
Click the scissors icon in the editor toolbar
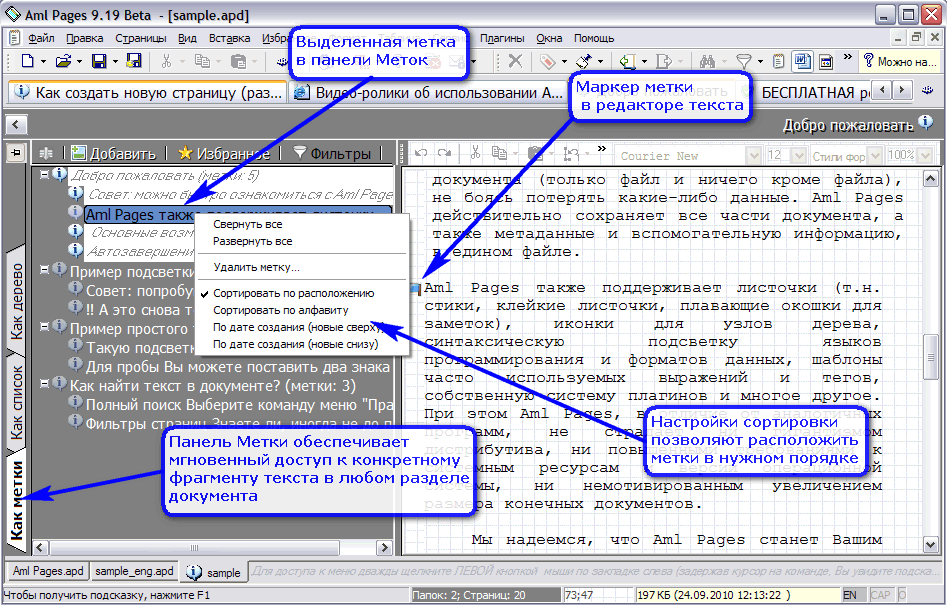click(x=475, y=153)
